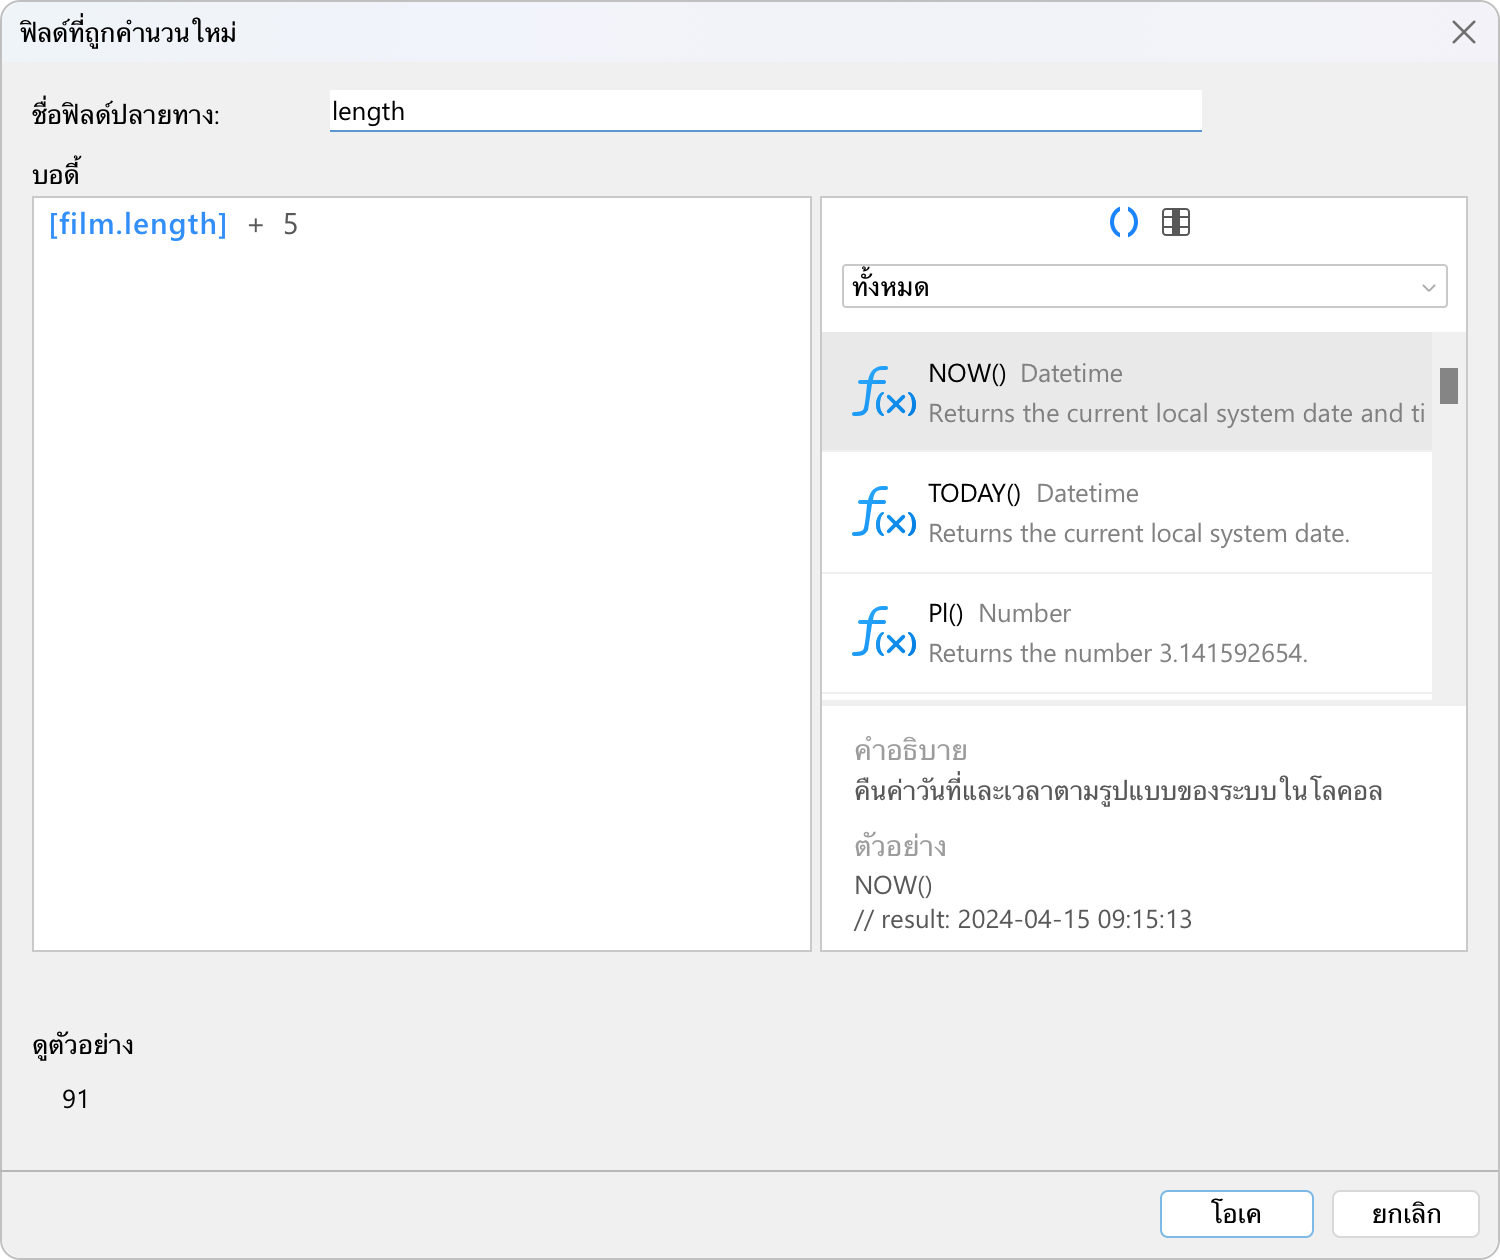
Task: Click the chevron arrow of the category combo box
Action: point(1428,288)
